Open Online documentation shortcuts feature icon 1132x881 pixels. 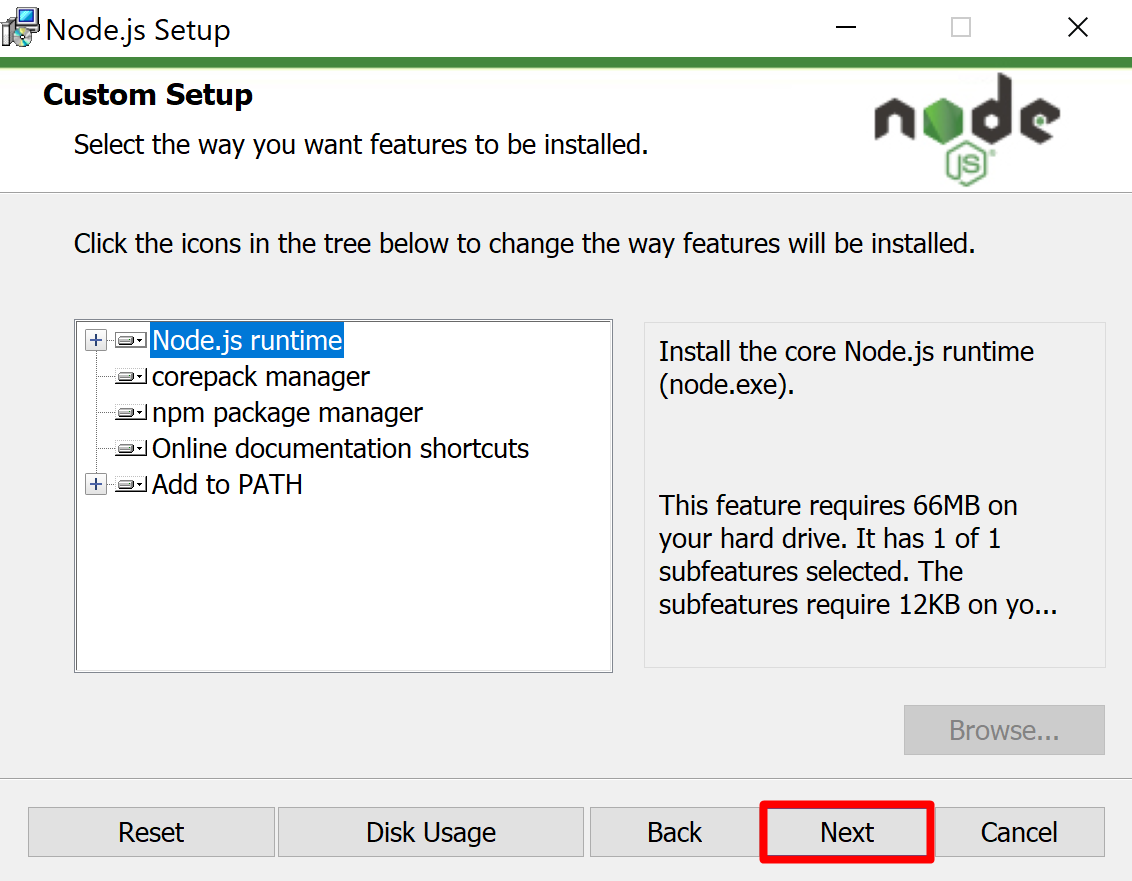(x=131, y=449)
